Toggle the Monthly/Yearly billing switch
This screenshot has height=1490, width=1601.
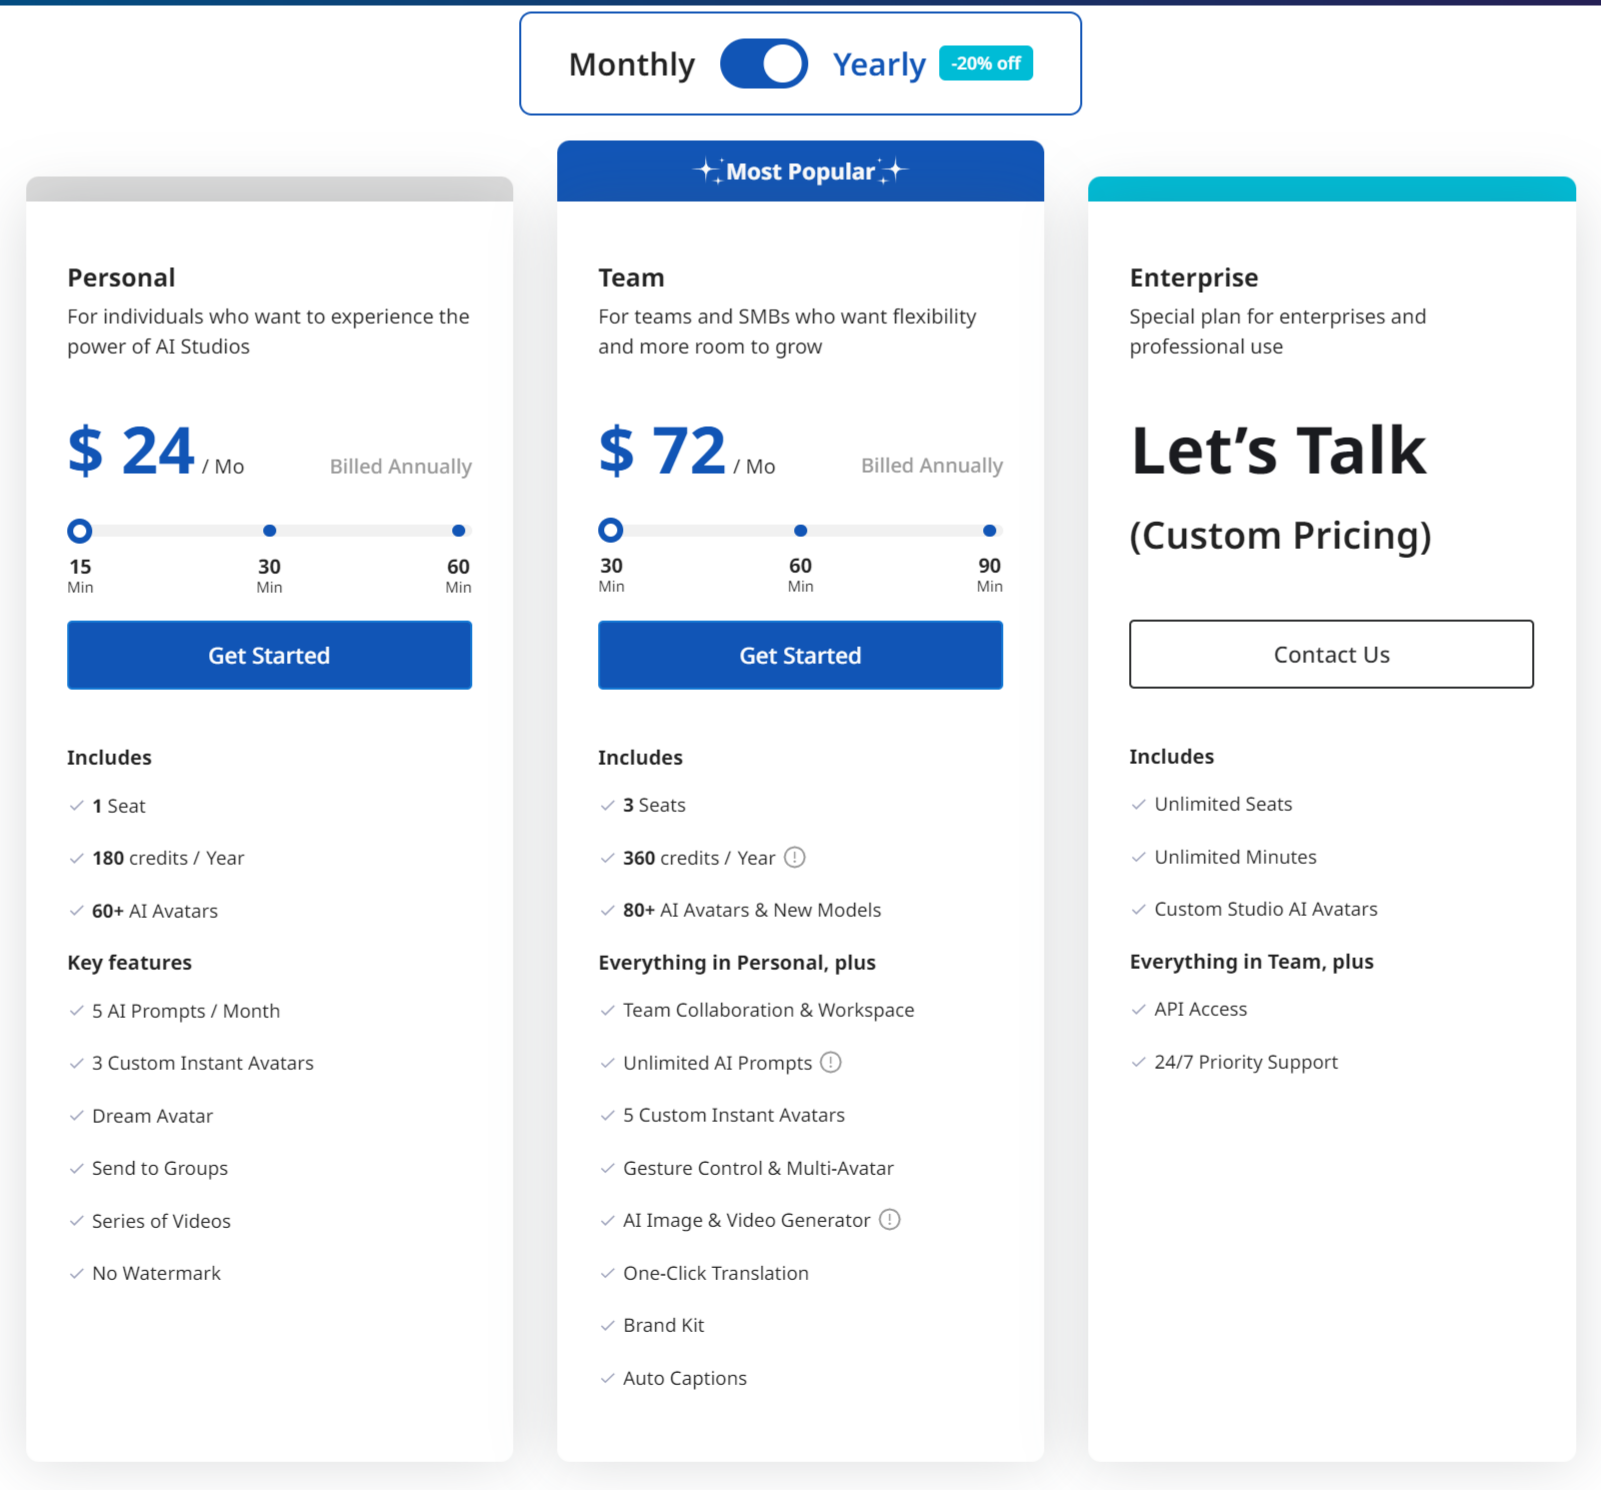pos(764,64)
